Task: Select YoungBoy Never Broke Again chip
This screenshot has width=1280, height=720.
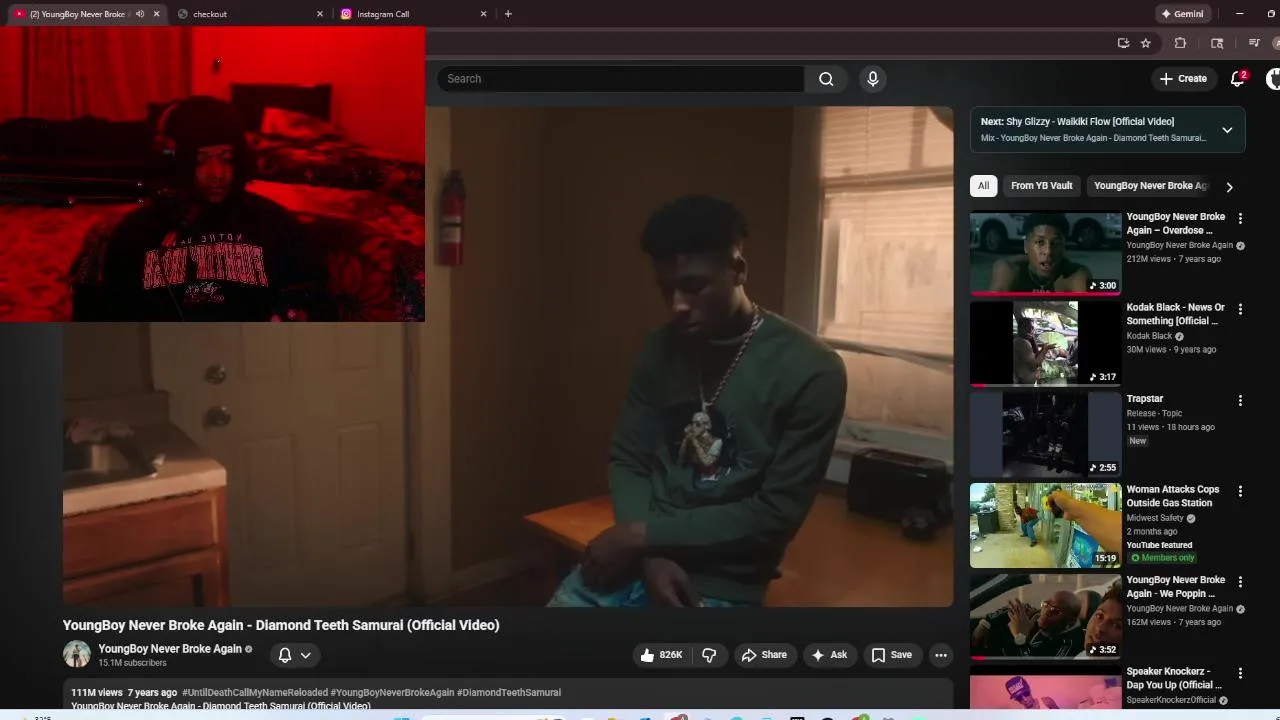Action: coord(1150,186)
